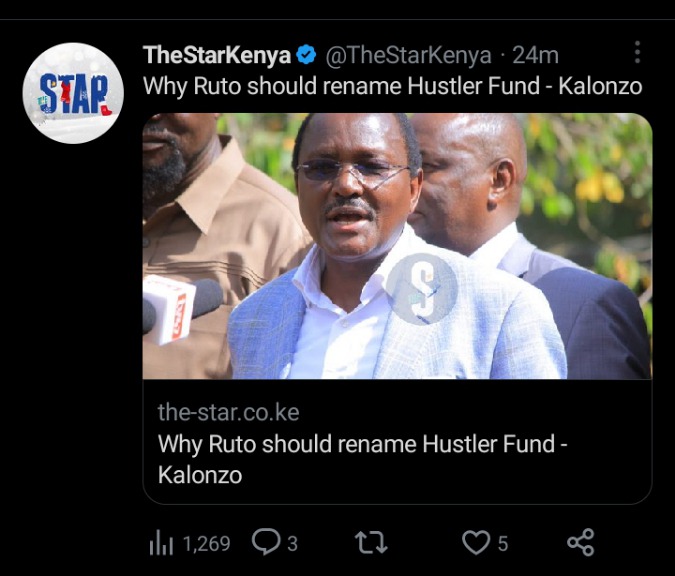The image size is (675, 576).
Task: Open the share icon for this tweet
Action: click(x=581, y=542)
